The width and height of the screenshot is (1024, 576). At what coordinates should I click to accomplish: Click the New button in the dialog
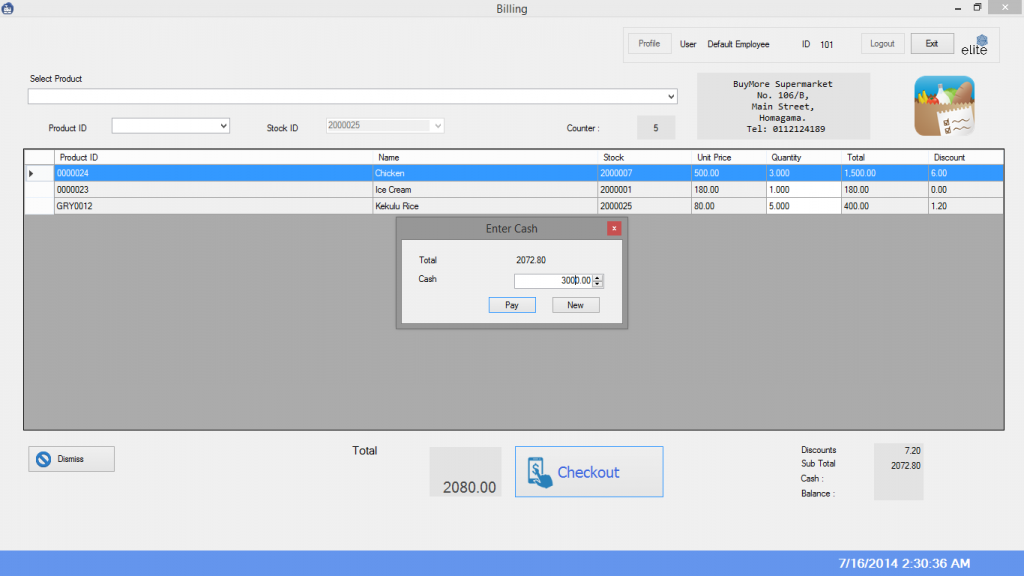pos(575,305)
